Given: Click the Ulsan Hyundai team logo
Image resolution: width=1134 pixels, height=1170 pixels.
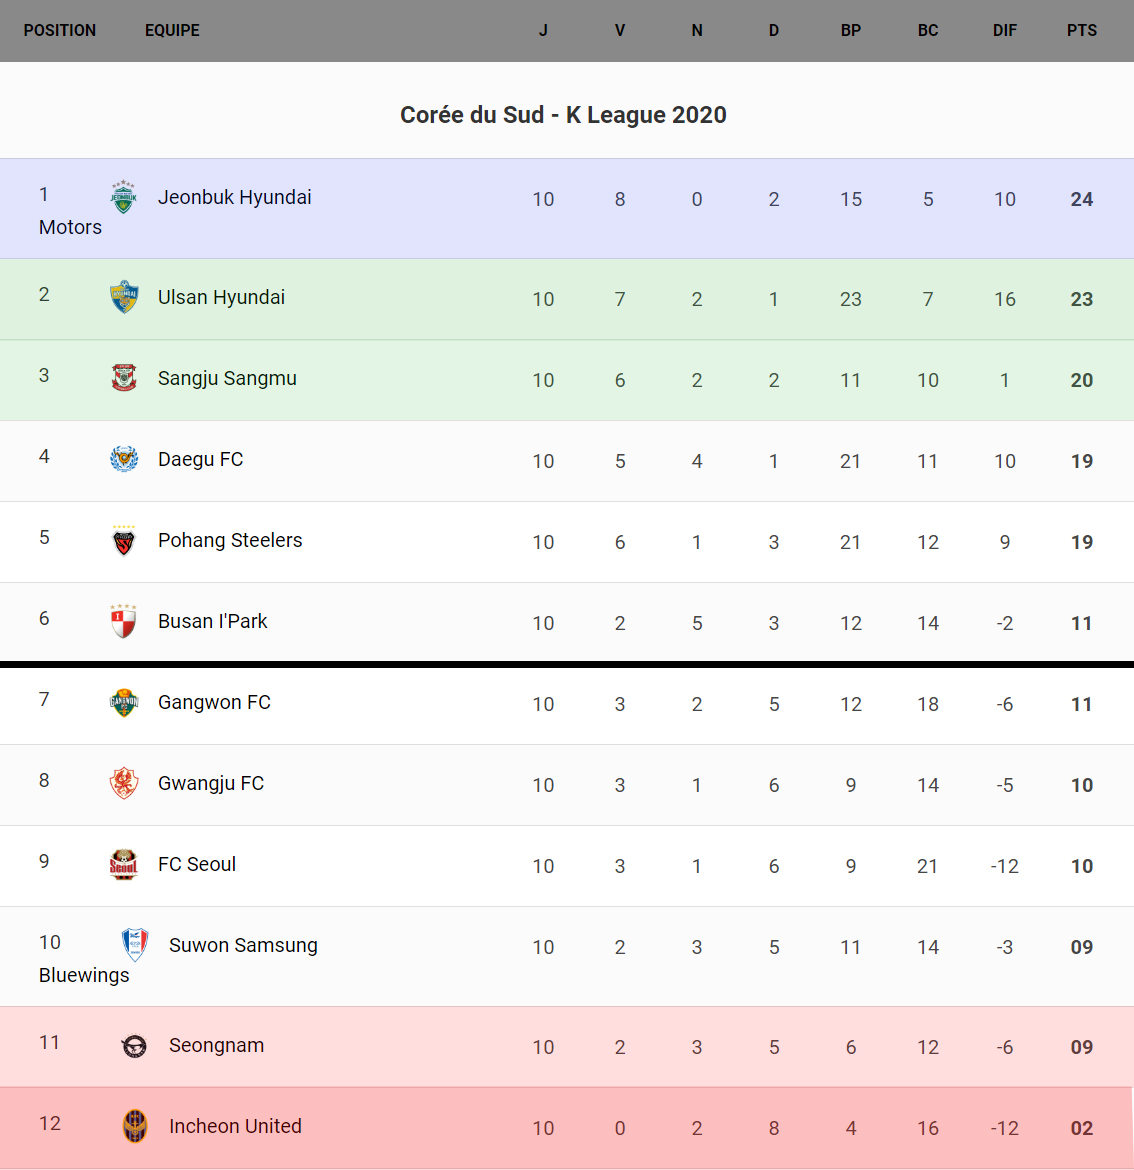Looking at the screenshot, I should [124, 297].
